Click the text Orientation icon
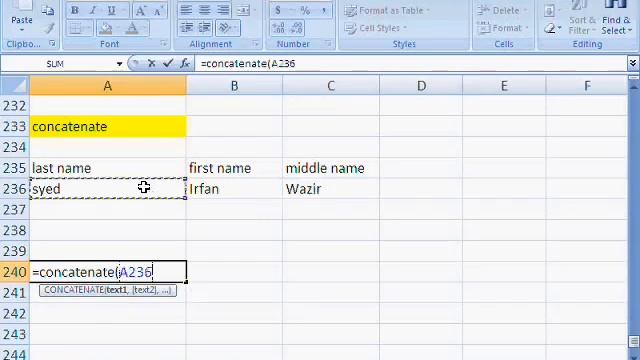 (224, 28)
